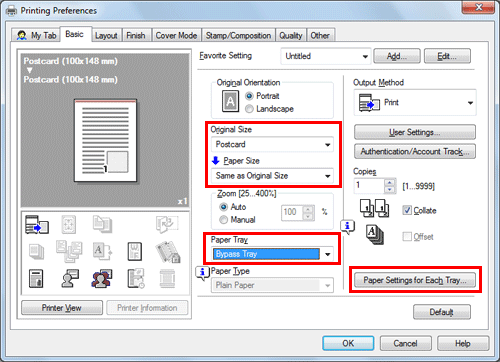The height and width of the screenshot is (362, 500).
Task: Select Manual zoom radio button
Action: pyautogui.click(x=224, y=220)
